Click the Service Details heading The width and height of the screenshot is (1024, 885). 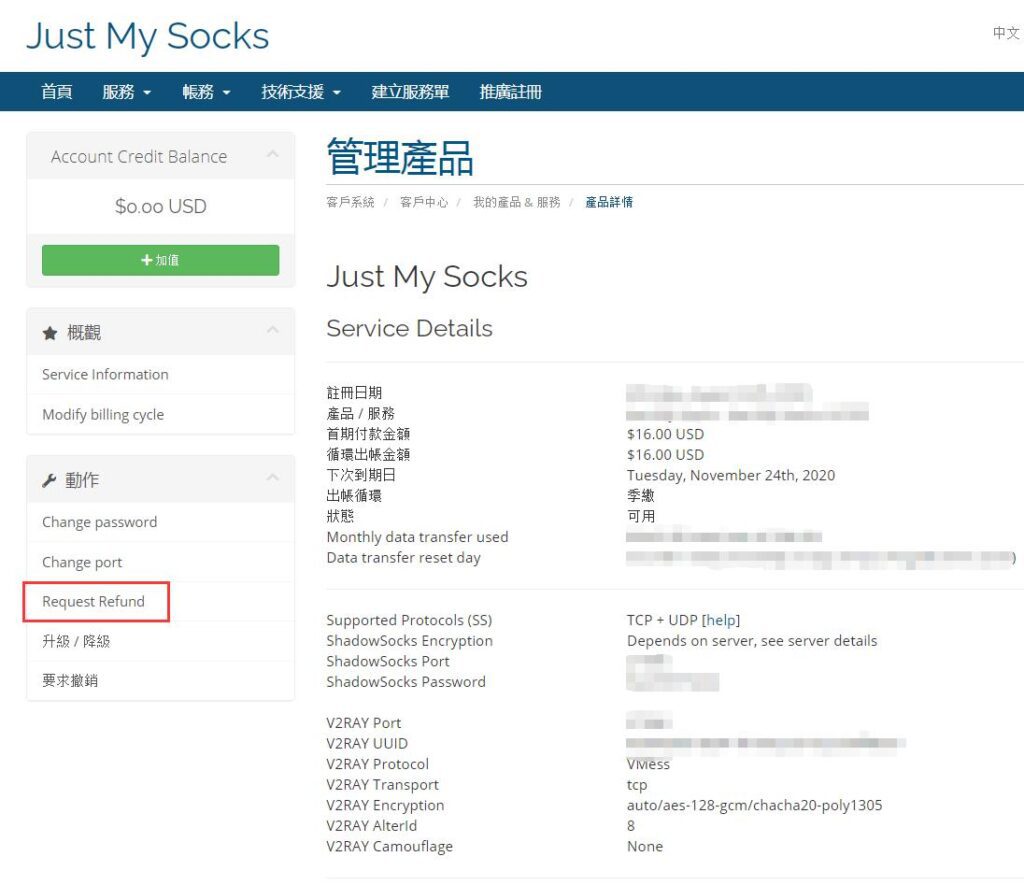click(409, 328)
